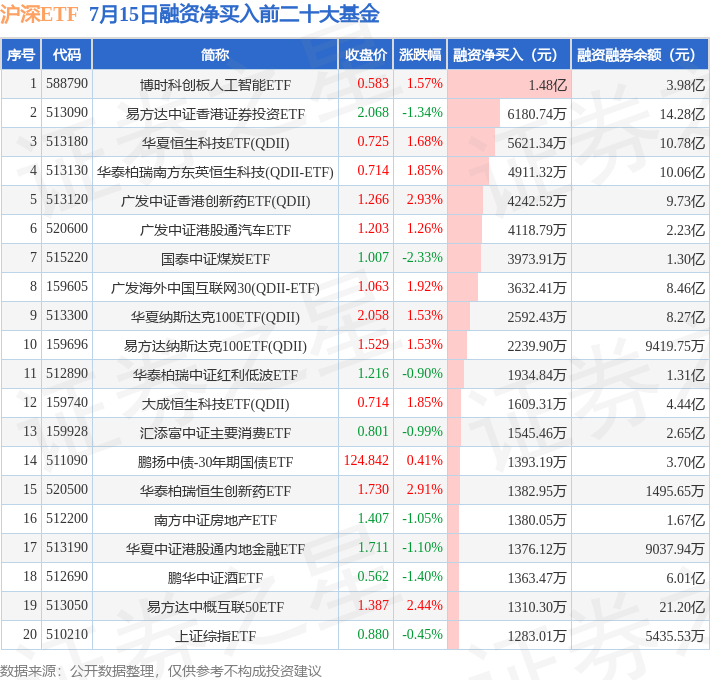The width and height of the screenshot is (710, 680).
Task: Select fund code 513180
Action: pyautogui.click(x=67, y=142)
